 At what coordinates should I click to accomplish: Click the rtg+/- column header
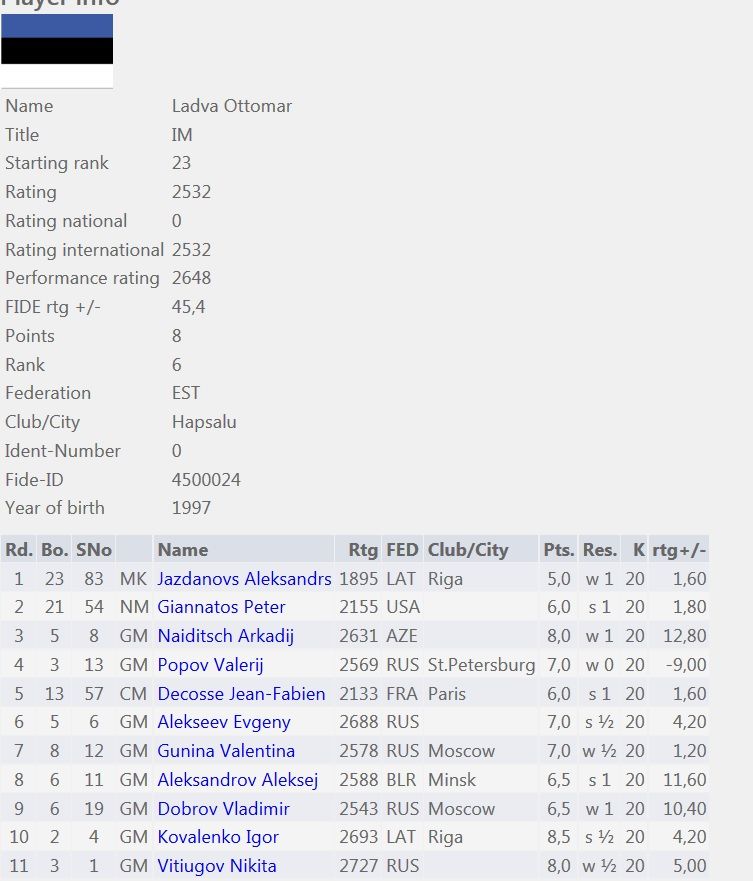679,550
